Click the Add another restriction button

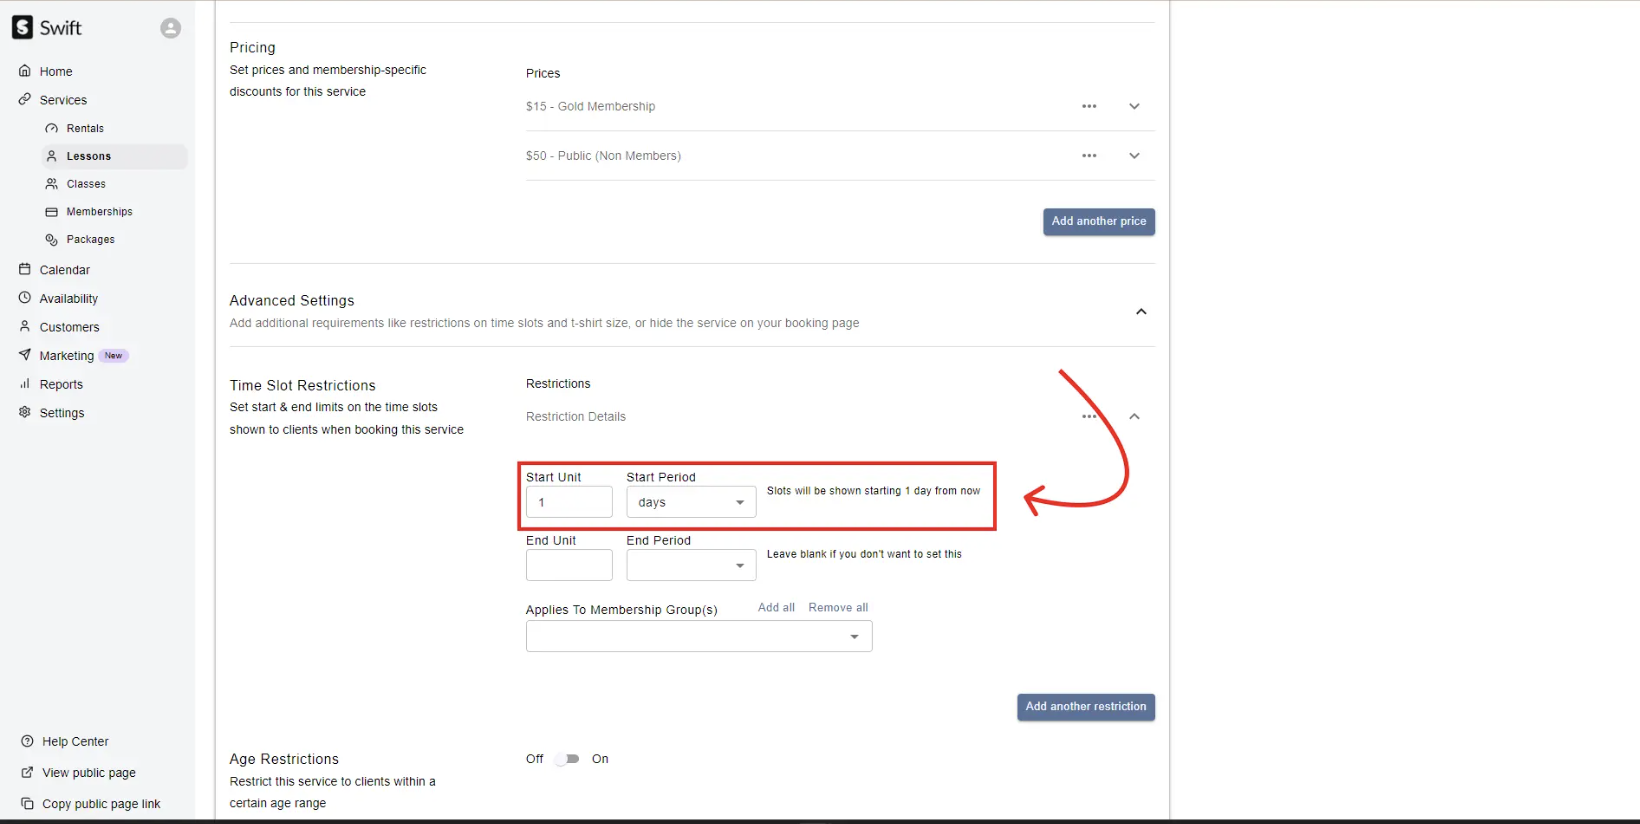coord(1086,707)
